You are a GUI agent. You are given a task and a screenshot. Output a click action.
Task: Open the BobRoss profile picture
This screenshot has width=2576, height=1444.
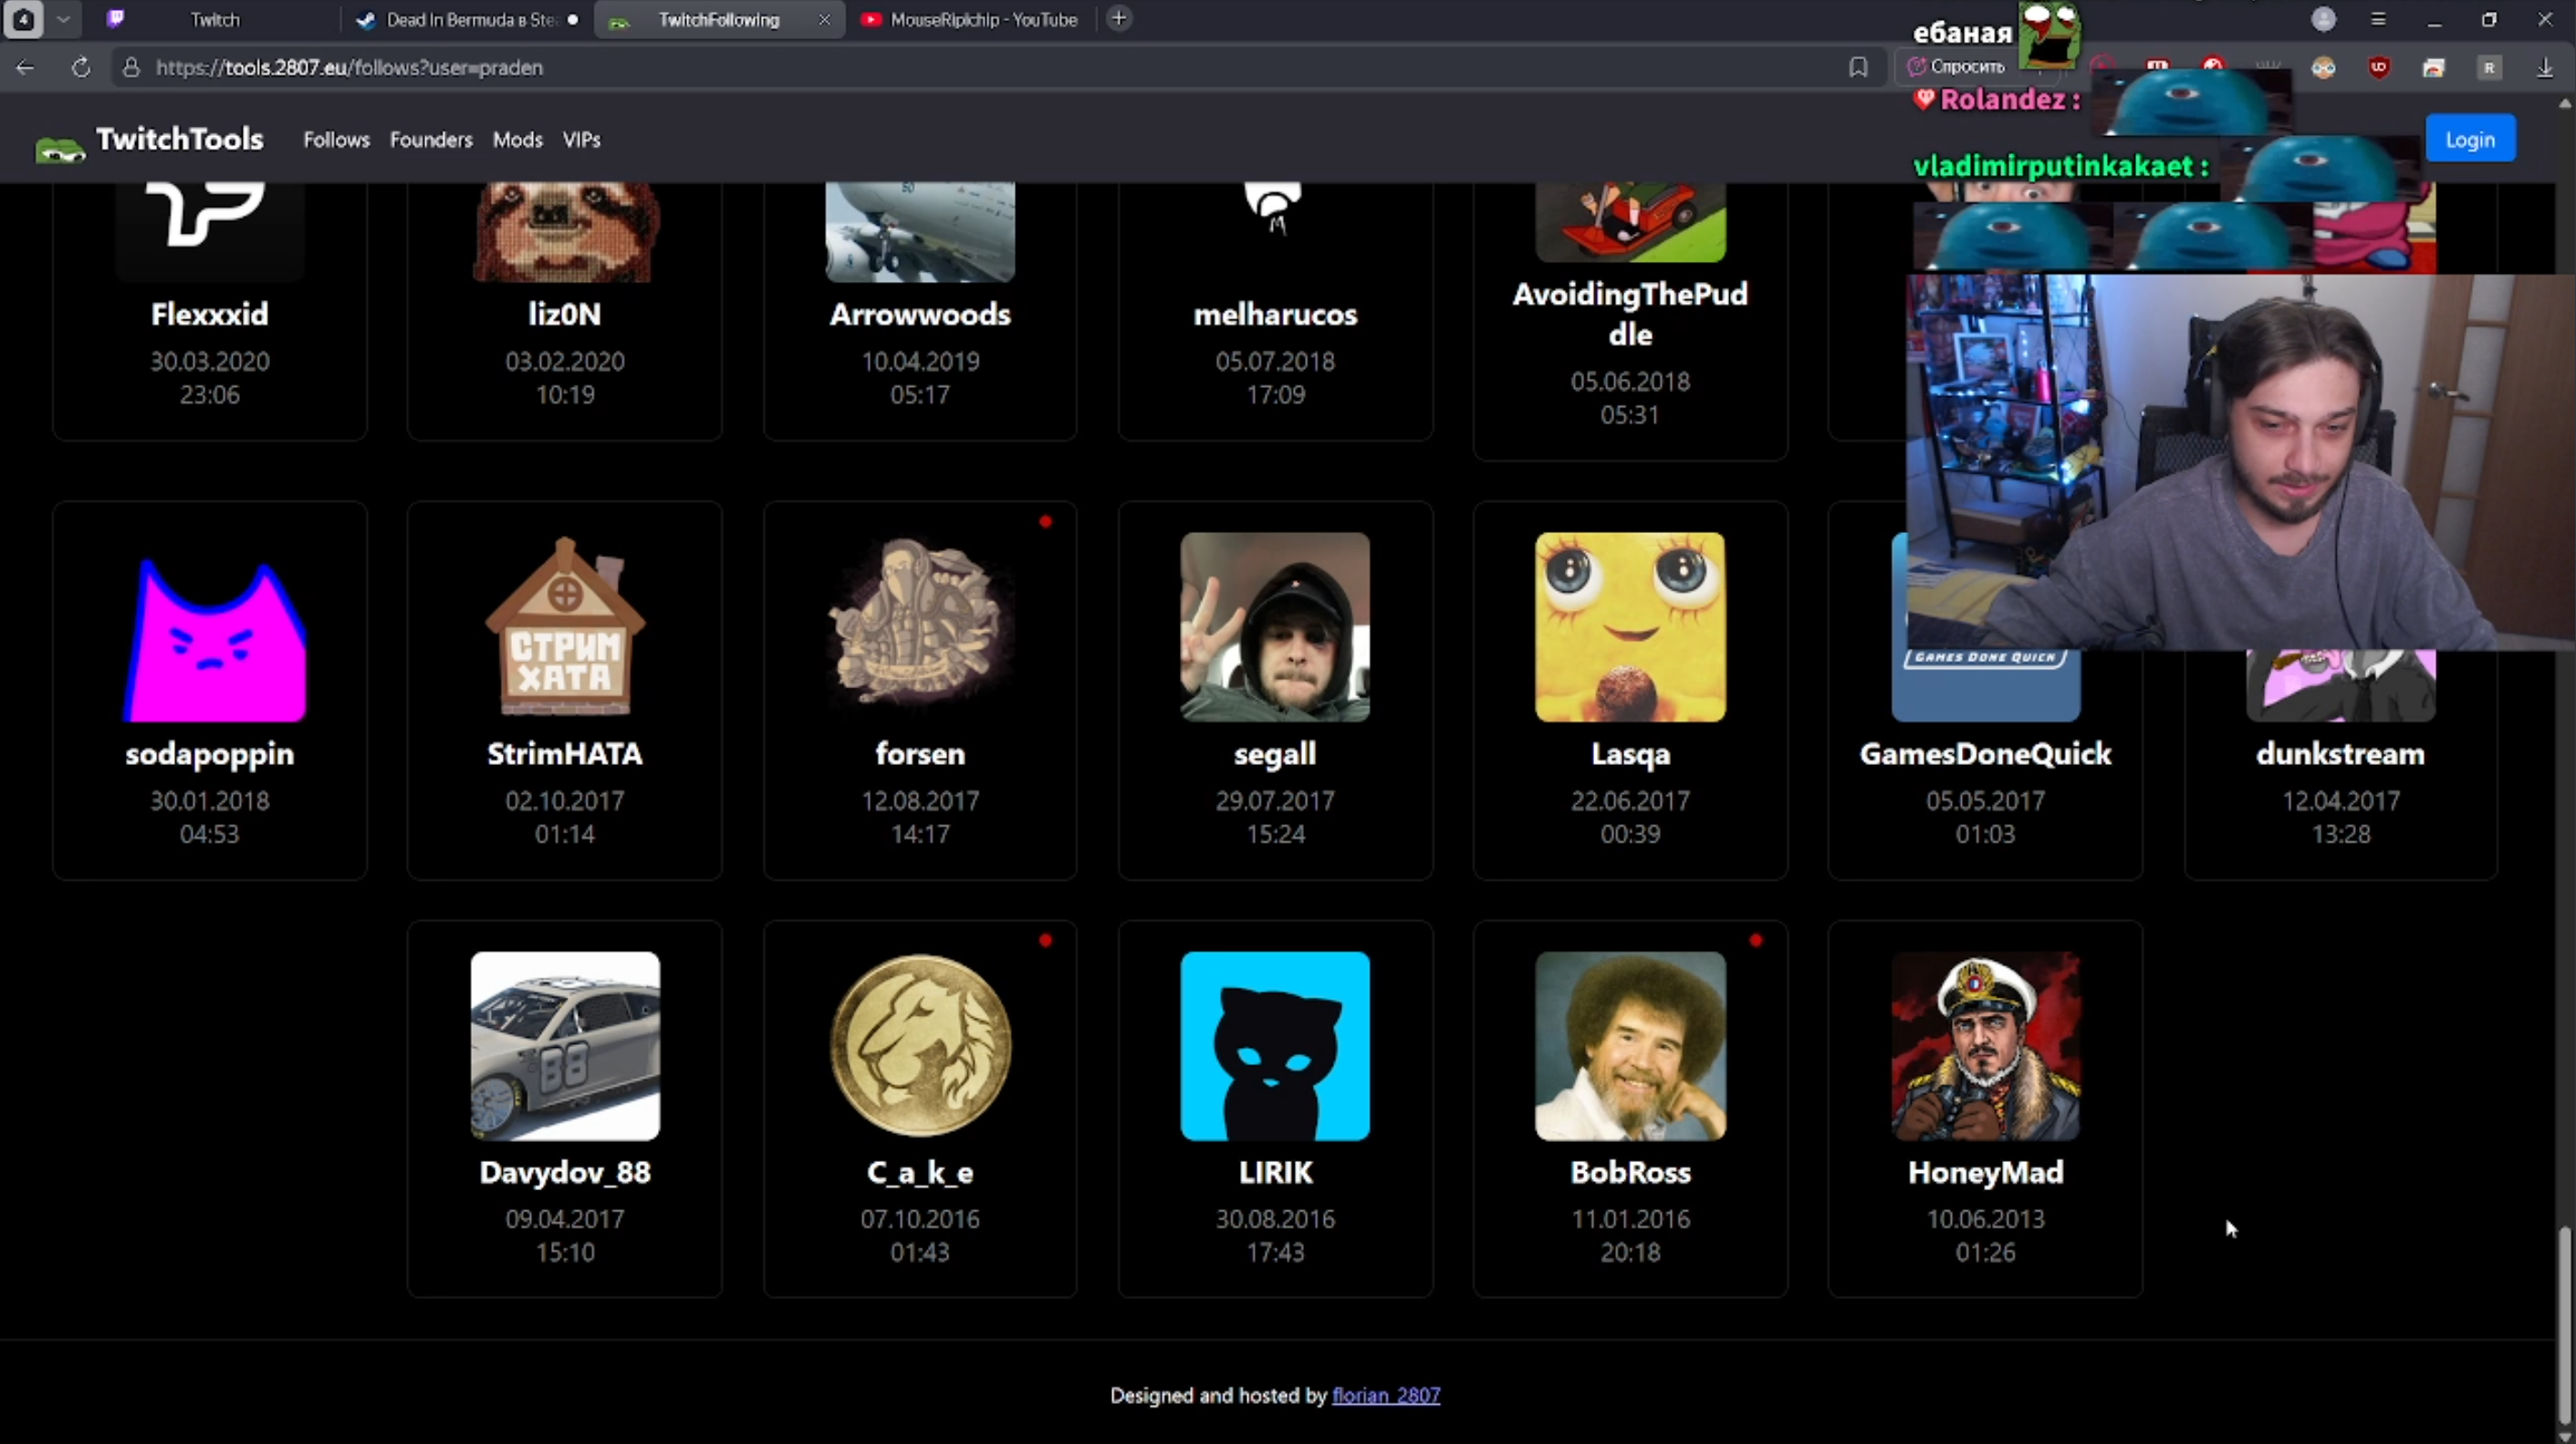pos(1629,1046)
